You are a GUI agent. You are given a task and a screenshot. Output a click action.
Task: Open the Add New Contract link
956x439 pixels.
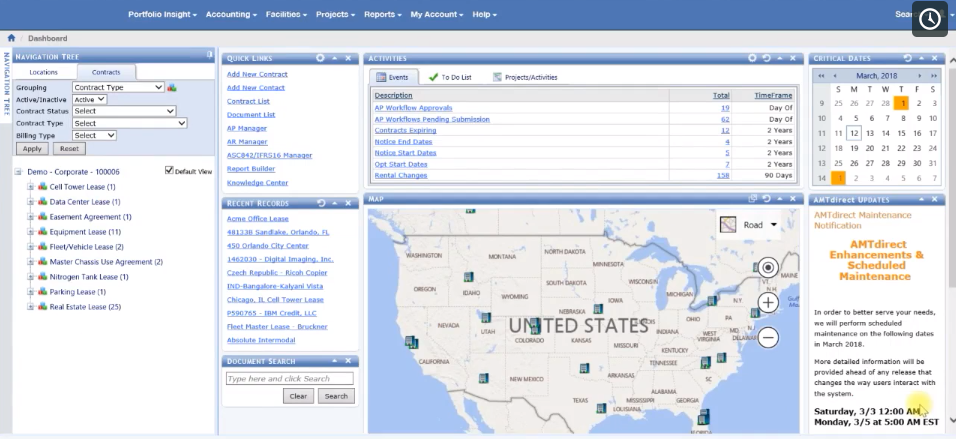tap(257, 74)
